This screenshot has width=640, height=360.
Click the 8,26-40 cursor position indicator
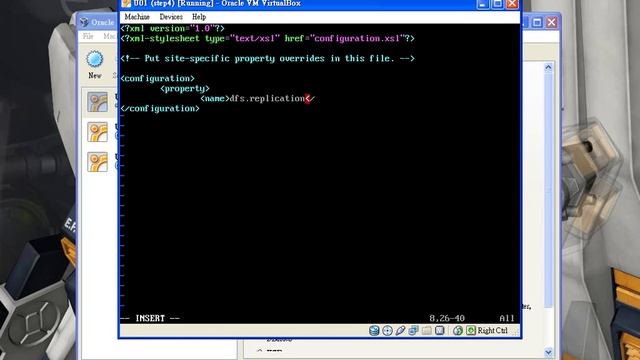click(x=447, y=318)
